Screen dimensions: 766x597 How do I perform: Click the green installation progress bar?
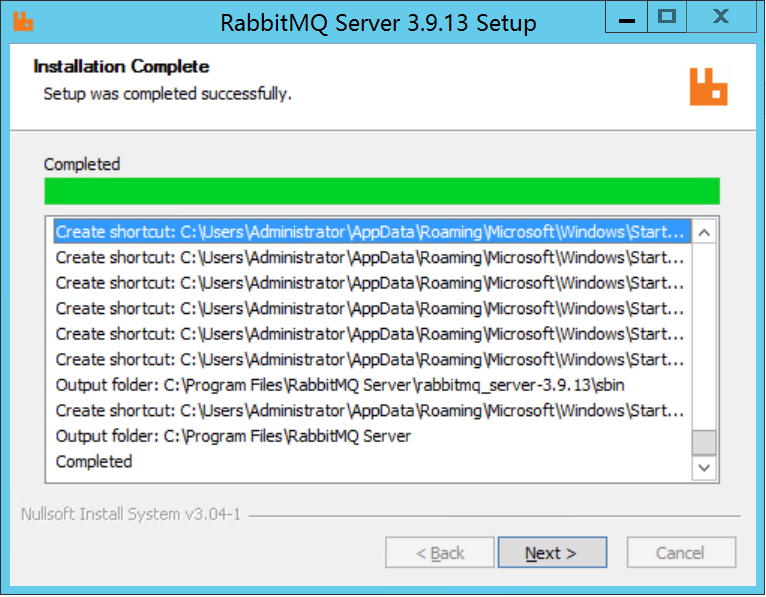(x=382, y=191)
